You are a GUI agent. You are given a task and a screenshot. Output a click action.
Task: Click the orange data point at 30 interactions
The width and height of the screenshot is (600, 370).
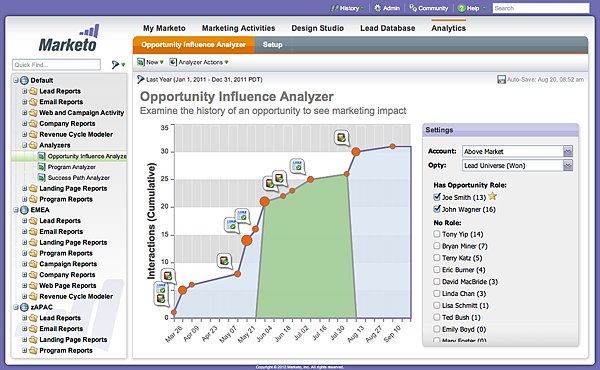(x=356, y=152)
